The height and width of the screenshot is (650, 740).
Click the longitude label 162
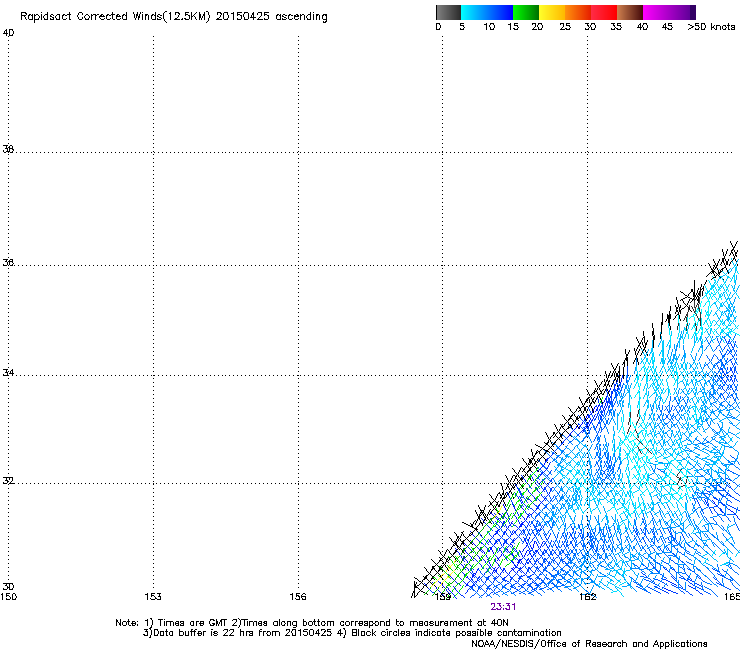(588, 597)
